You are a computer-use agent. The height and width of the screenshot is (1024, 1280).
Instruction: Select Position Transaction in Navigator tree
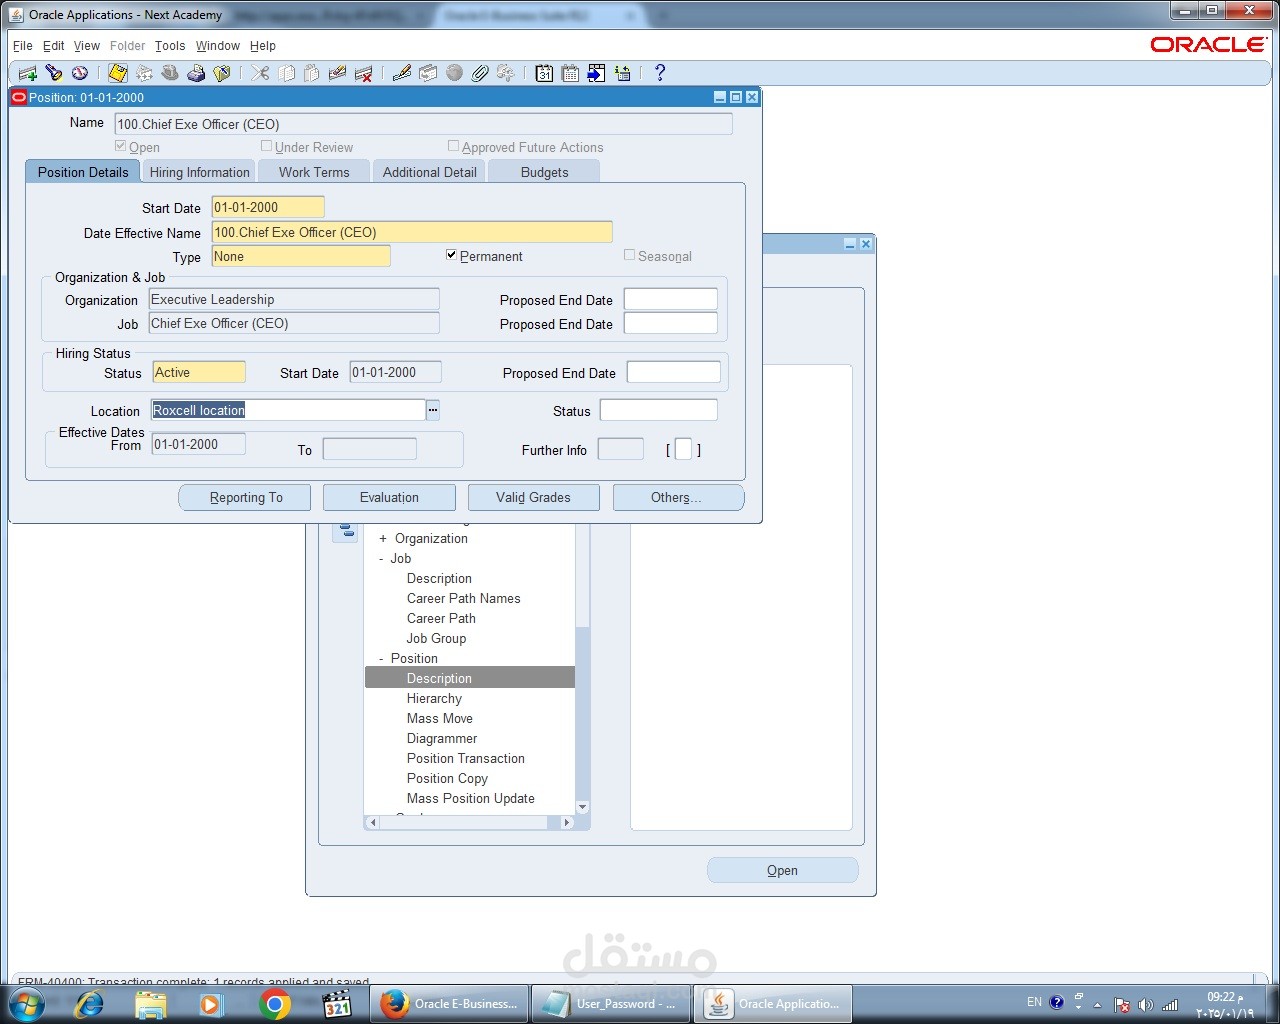[x=466, y=758]
